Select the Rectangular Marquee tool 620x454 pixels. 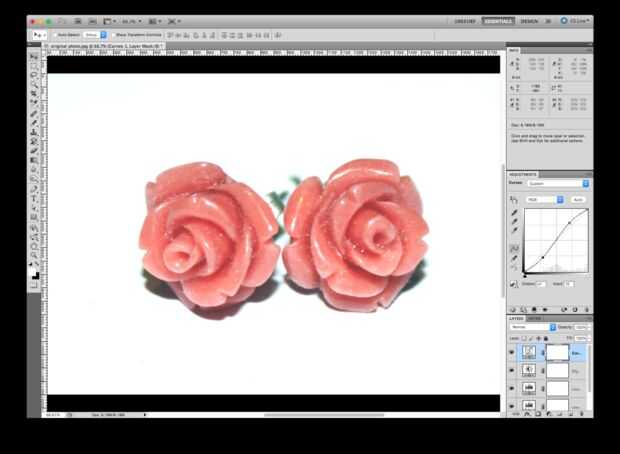pos(34,66)
